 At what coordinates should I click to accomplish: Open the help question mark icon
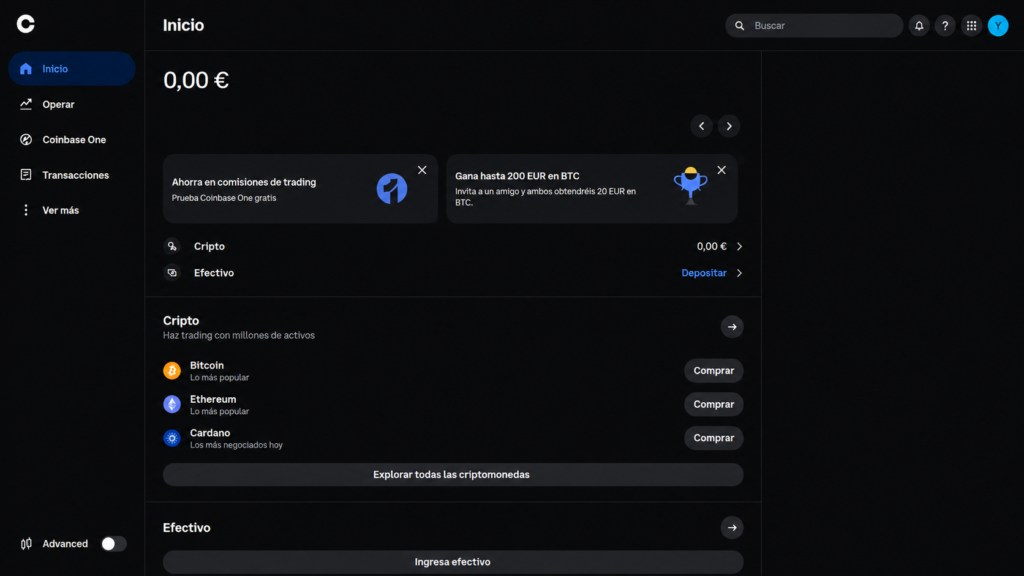click(x=945, y=25)
